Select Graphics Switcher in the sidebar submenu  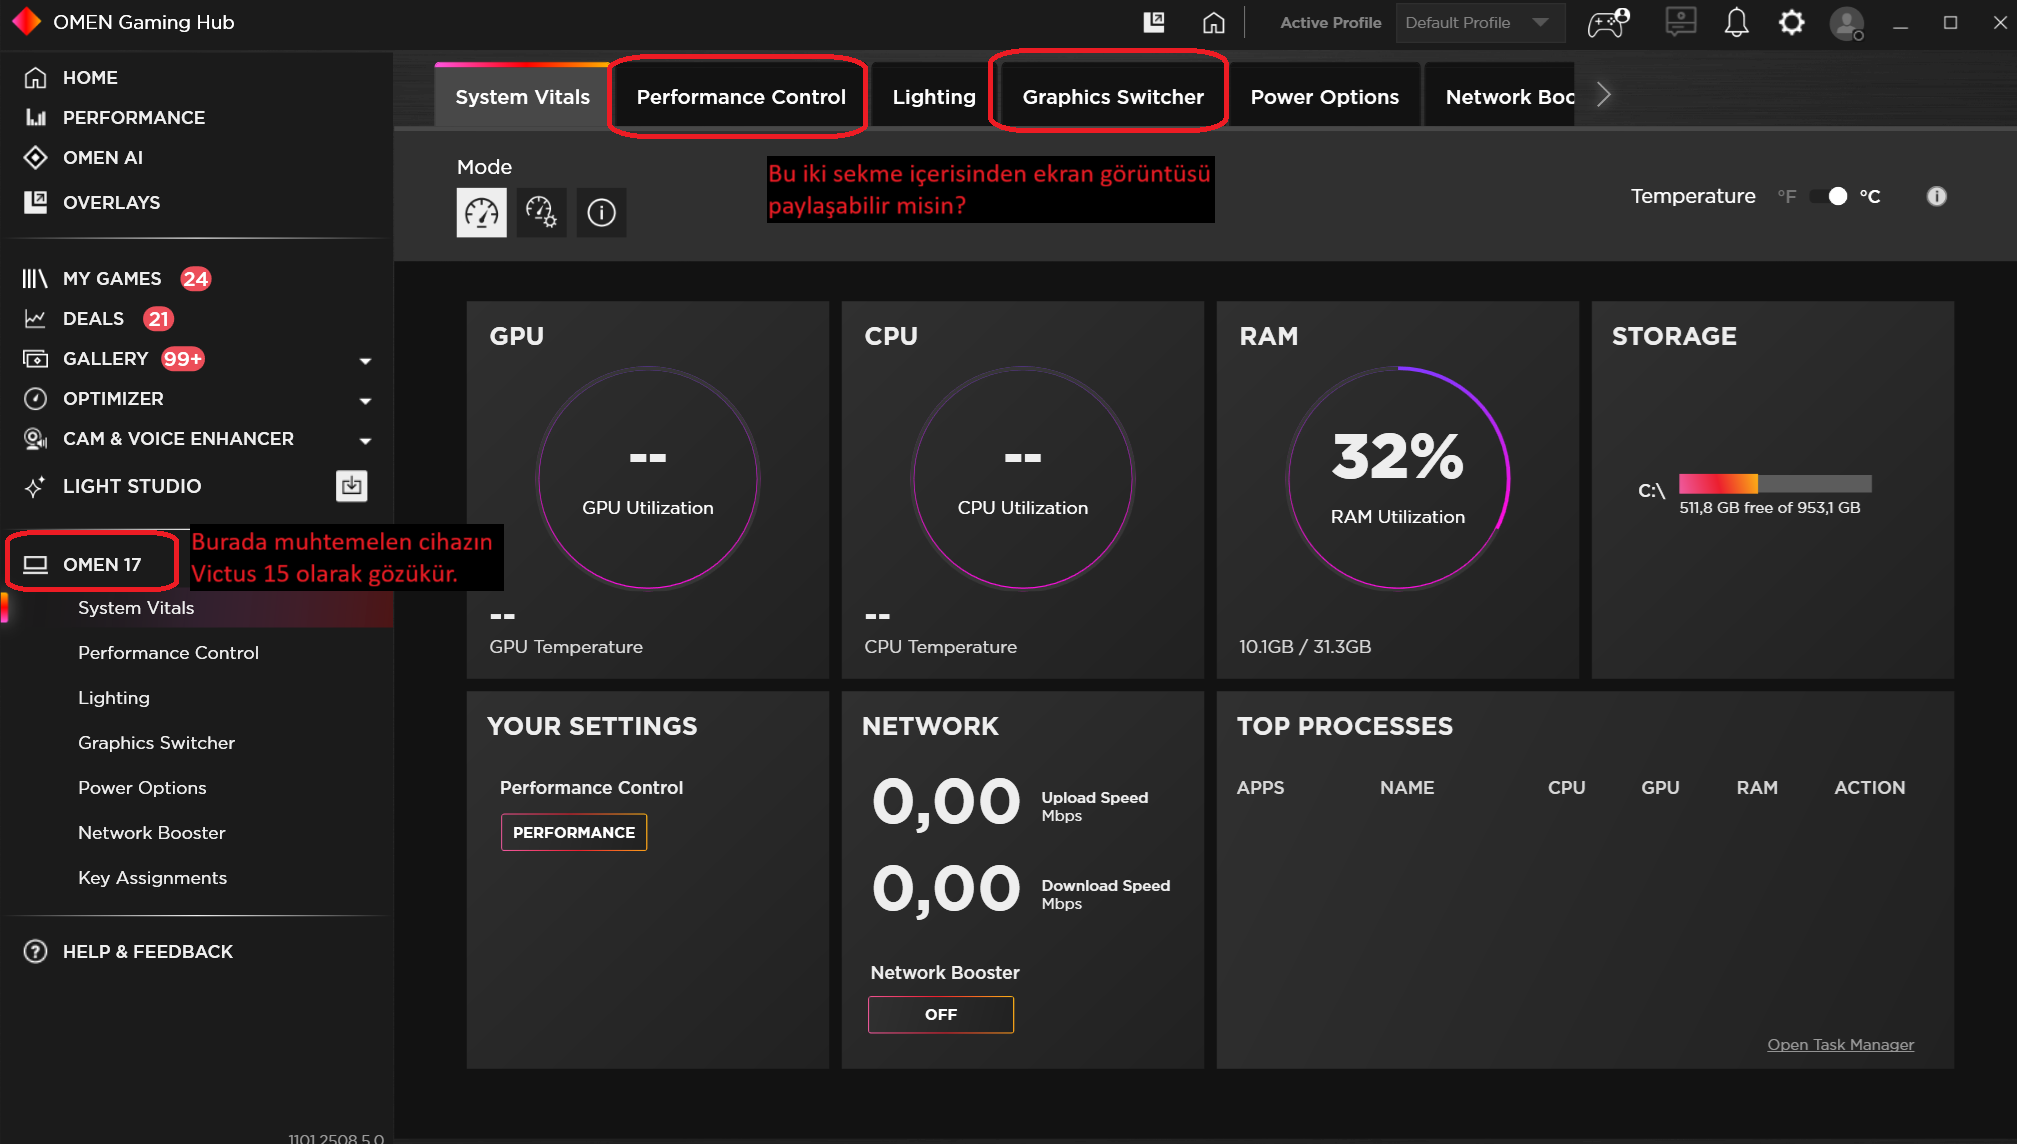[156, 742]
